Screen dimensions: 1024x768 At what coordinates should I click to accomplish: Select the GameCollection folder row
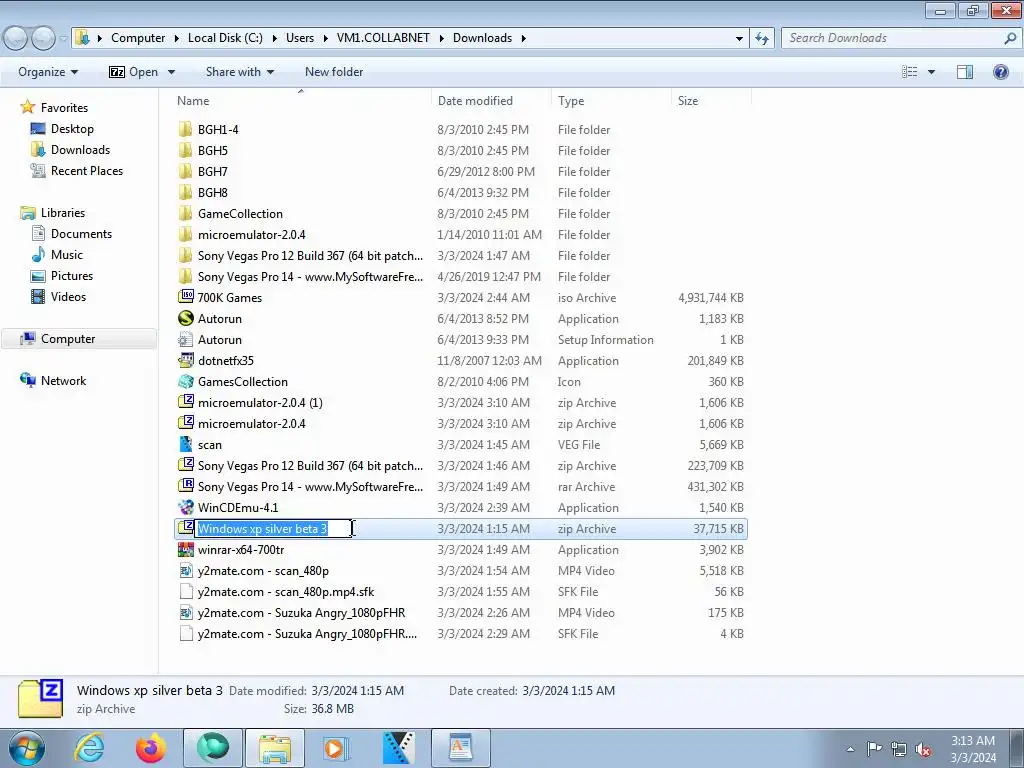tap(461, 214)
